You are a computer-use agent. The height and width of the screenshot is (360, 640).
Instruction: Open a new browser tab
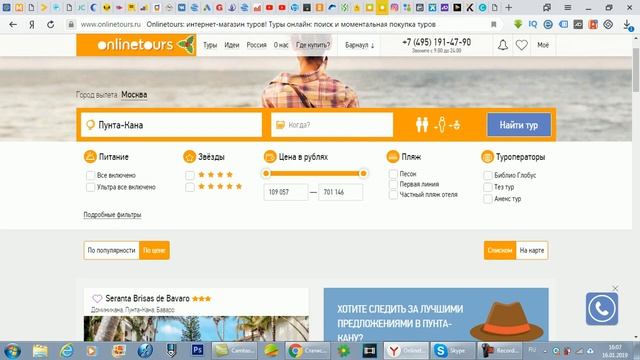click(509, 7)
